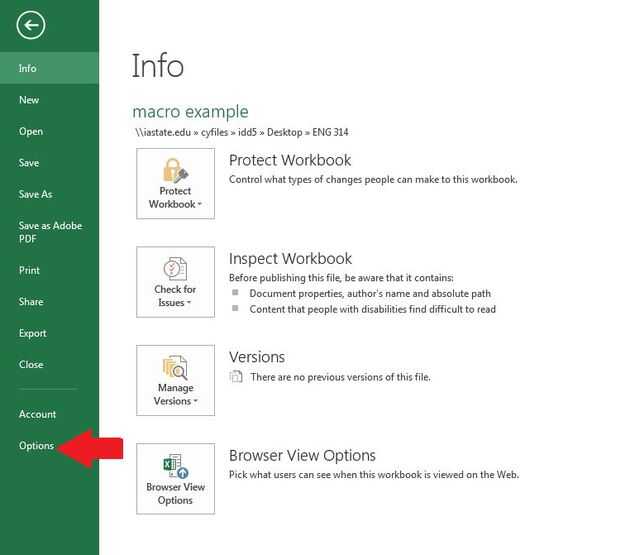Click the Browser View Options Excel icon

(176, 466)
